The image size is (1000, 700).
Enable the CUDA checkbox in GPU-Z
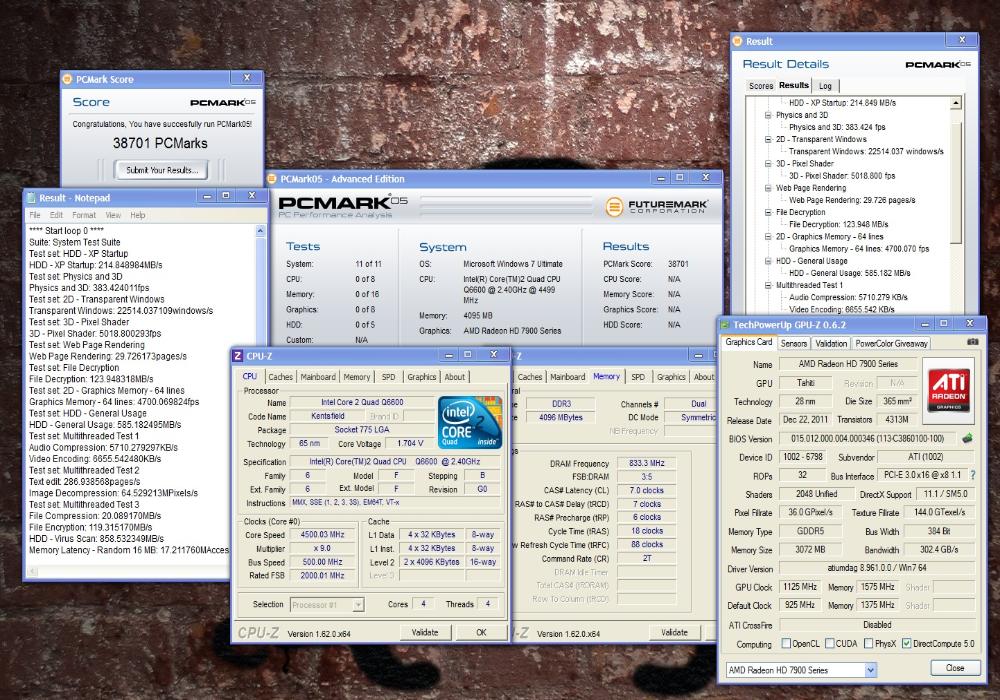[829, 643]
